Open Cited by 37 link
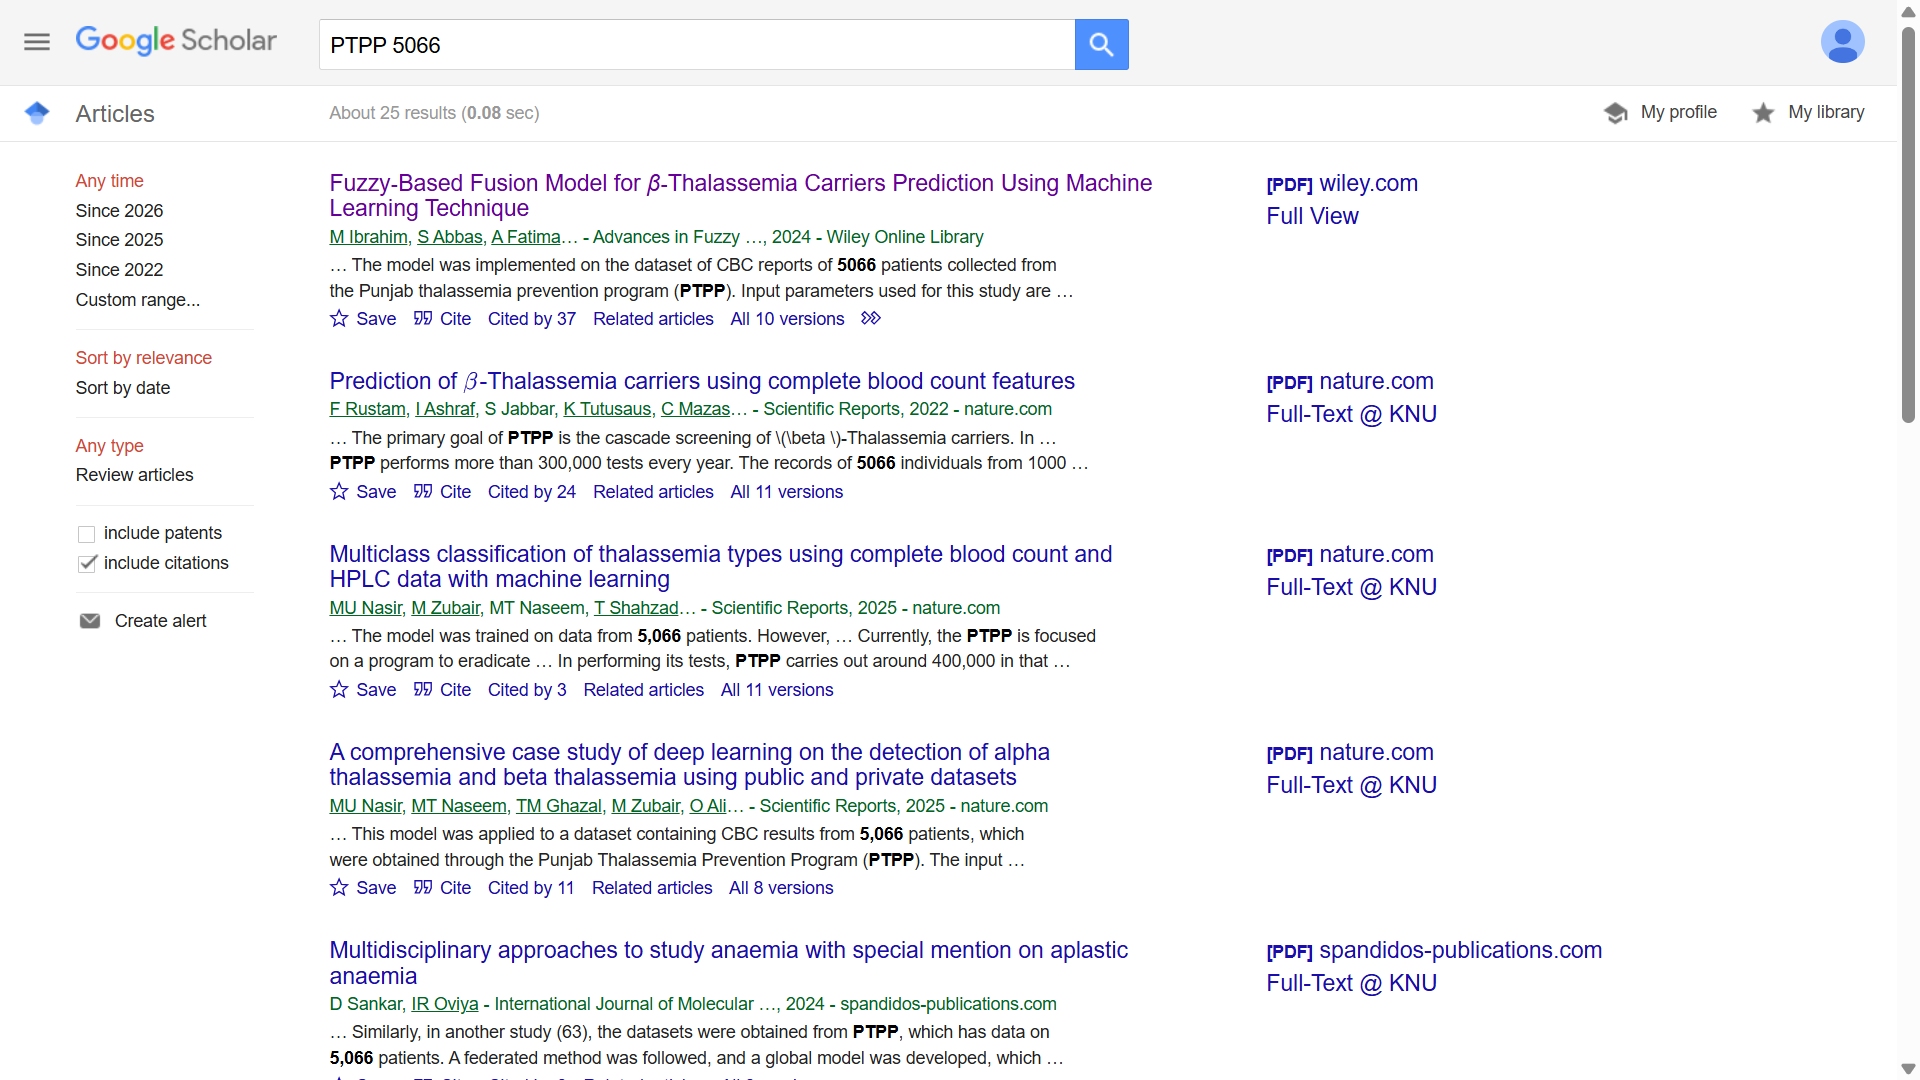1920x1080 pixels. click(x=531, y=319)
